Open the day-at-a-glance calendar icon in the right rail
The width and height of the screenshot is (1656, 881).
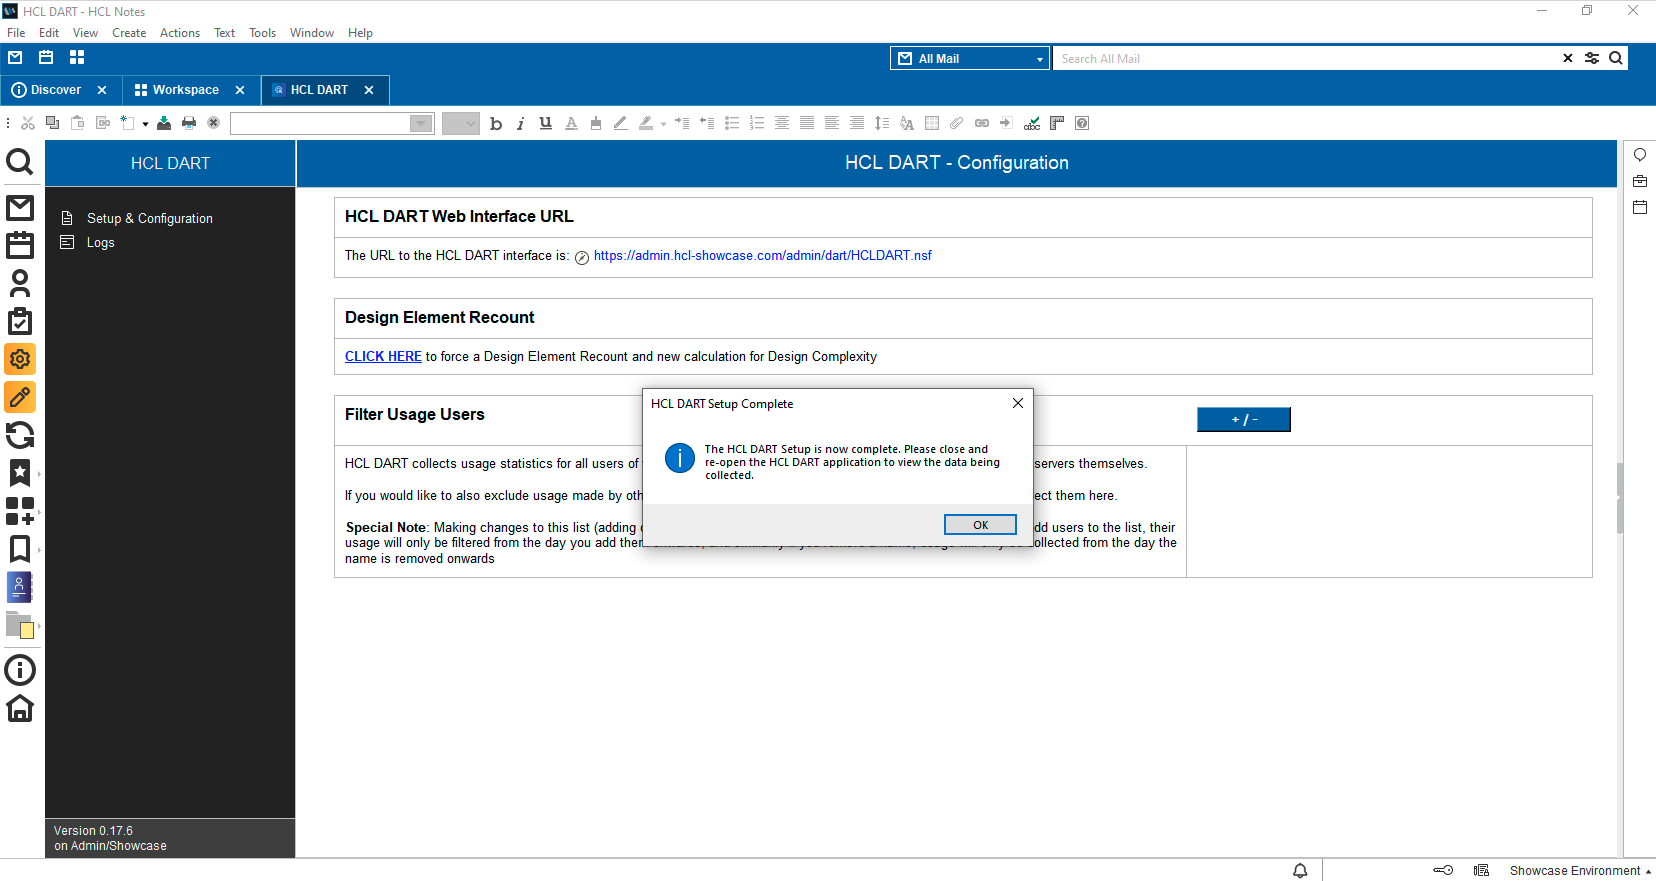[x=1640, y=207]
